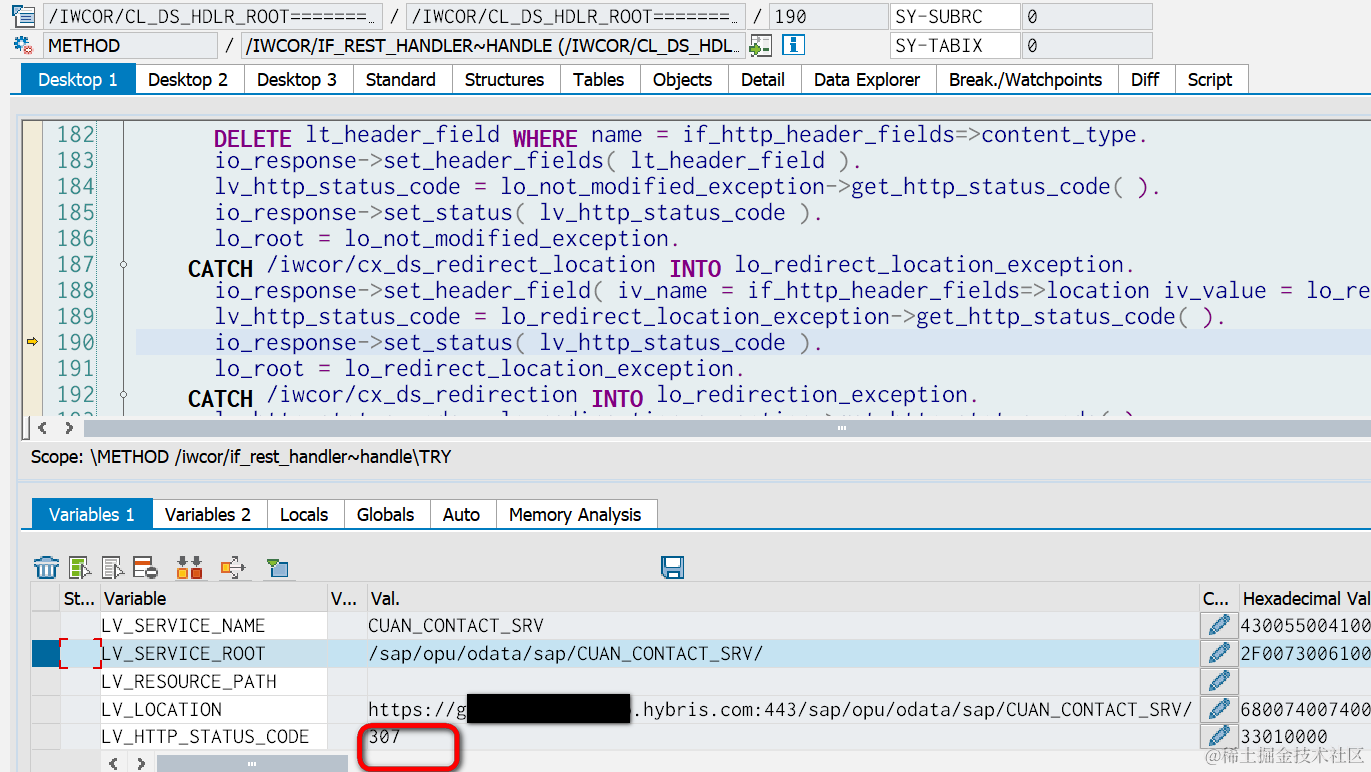Click the variables table scroll-left arrow
Screen dimensions: 1371x772
114,763
